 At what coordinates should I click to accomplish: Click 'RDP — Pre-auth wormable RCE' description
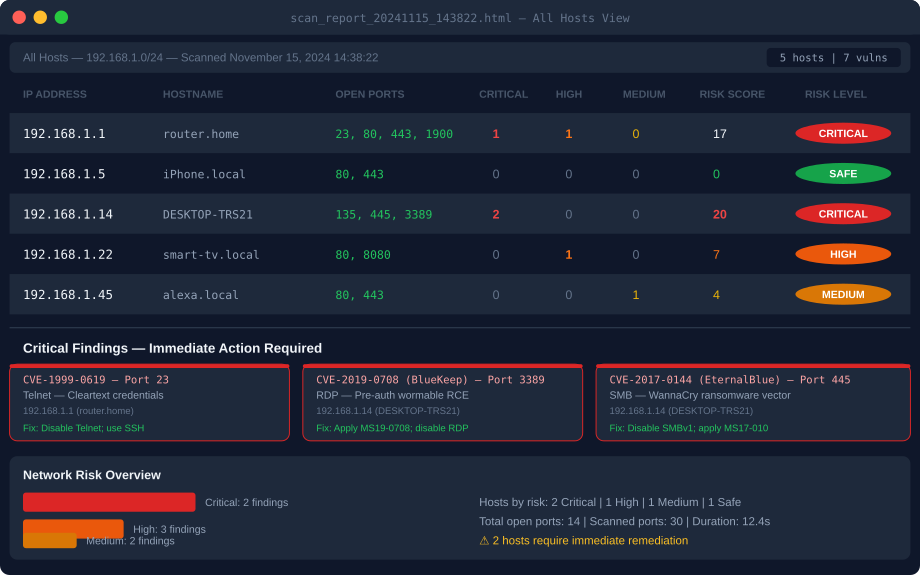pos(393,395)
